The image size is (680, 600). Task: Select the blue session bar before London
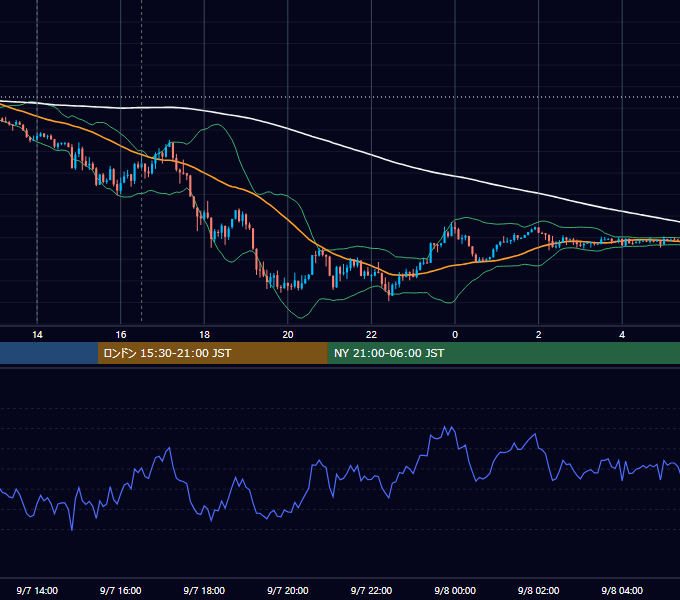[x=49, y=353]
